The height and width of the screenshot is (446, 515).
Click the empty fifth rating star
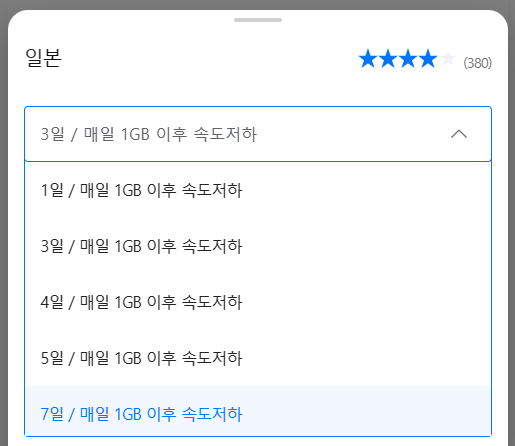(448, 59)
